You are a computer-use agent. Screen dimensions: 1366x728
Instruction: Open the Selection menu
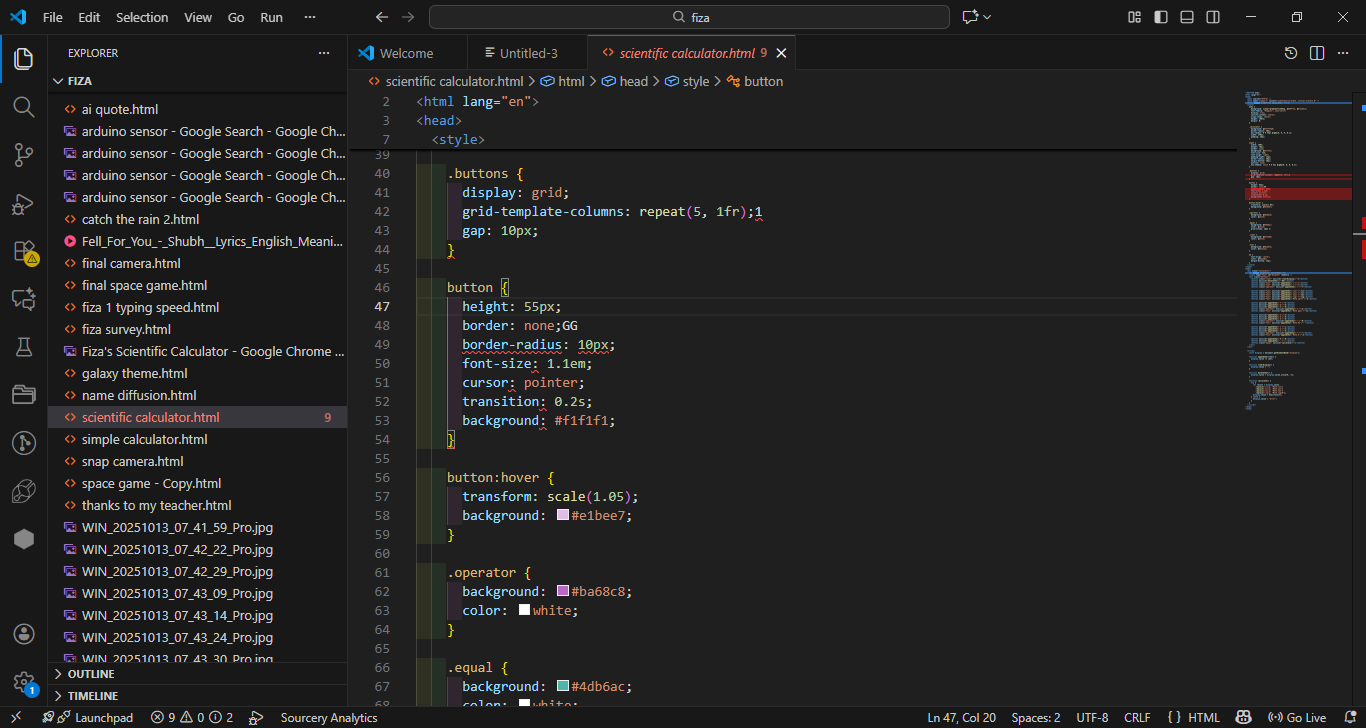click(x=142, y=17)
